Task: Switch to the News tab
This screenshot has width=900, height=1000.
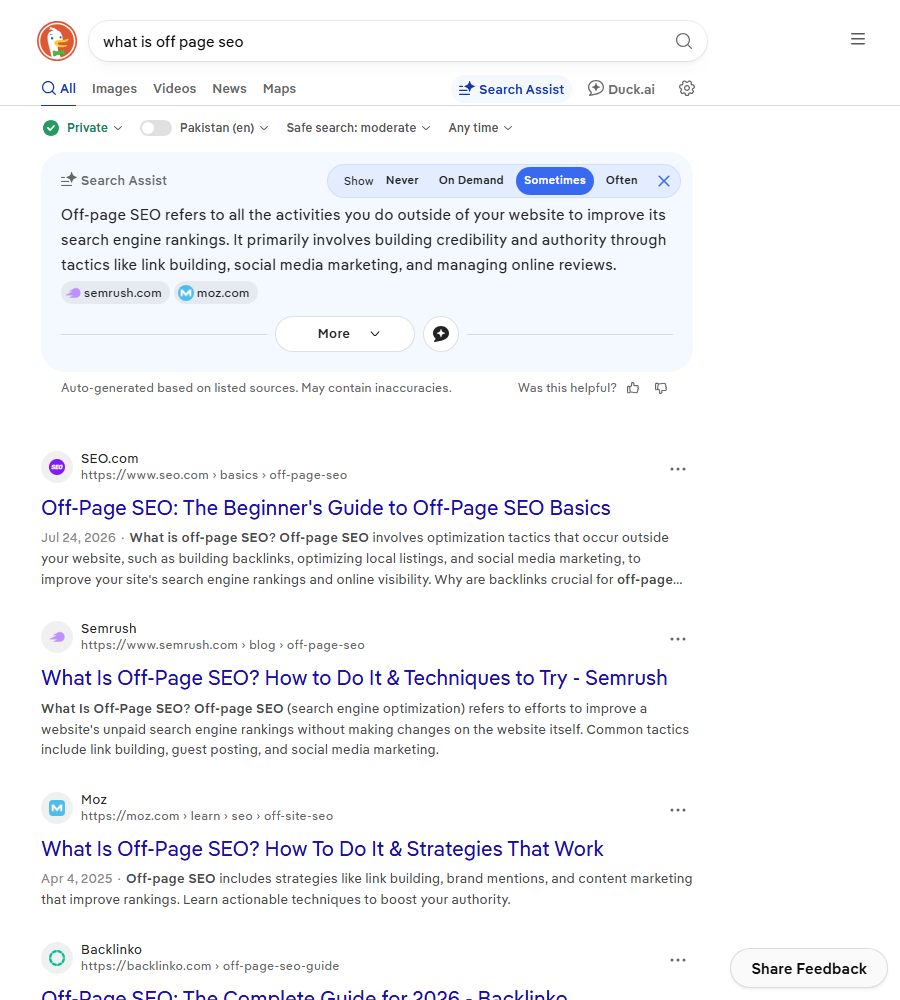Action: (229, 89)
